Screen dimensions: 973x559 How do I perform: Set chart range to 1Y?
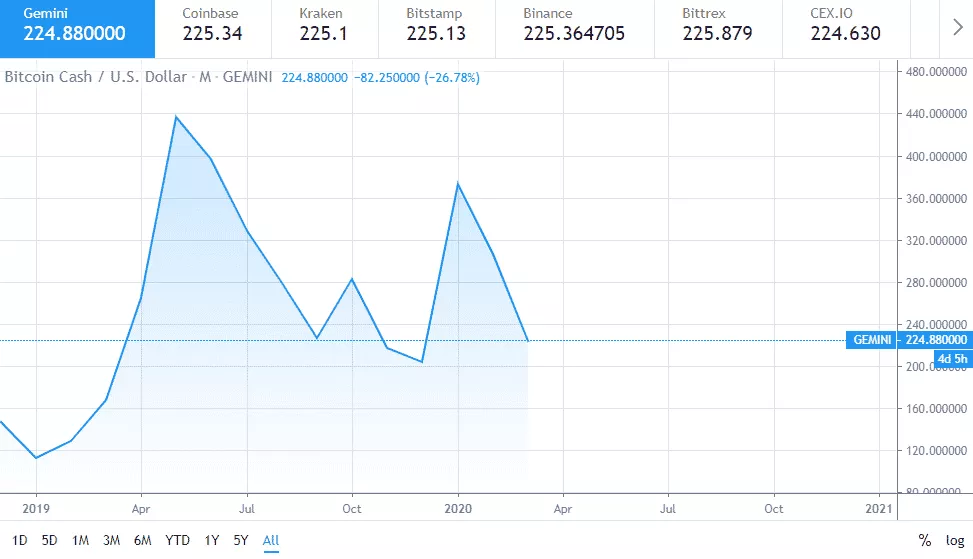[x=211, y=541]
